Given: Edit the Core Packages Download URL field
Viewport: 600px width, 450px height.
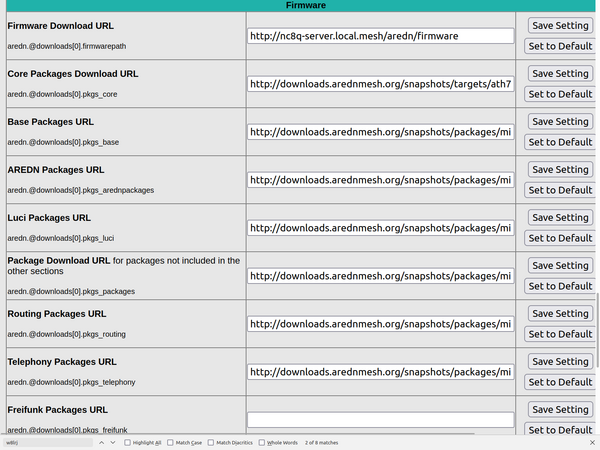Looking at the screenshot, I should pyautogui.click(x=381, y=84).
